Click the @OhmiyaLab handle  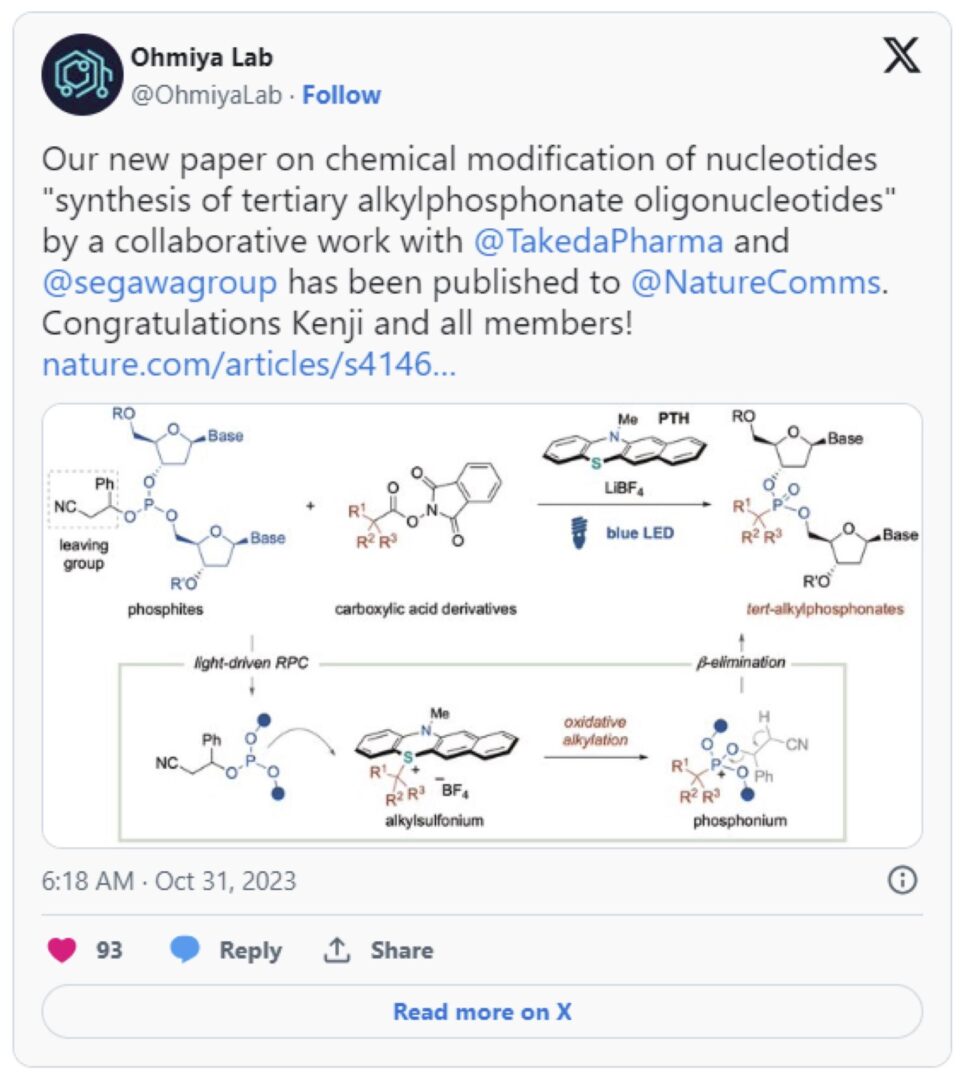point(207,95)
